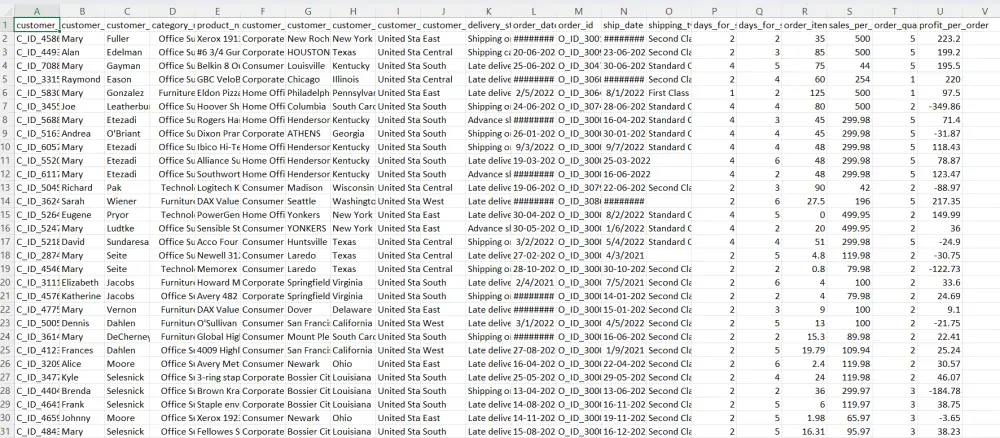1000x438 pixels.
Task: Select the cell containing Ludtke
Action: pos(128,228)
